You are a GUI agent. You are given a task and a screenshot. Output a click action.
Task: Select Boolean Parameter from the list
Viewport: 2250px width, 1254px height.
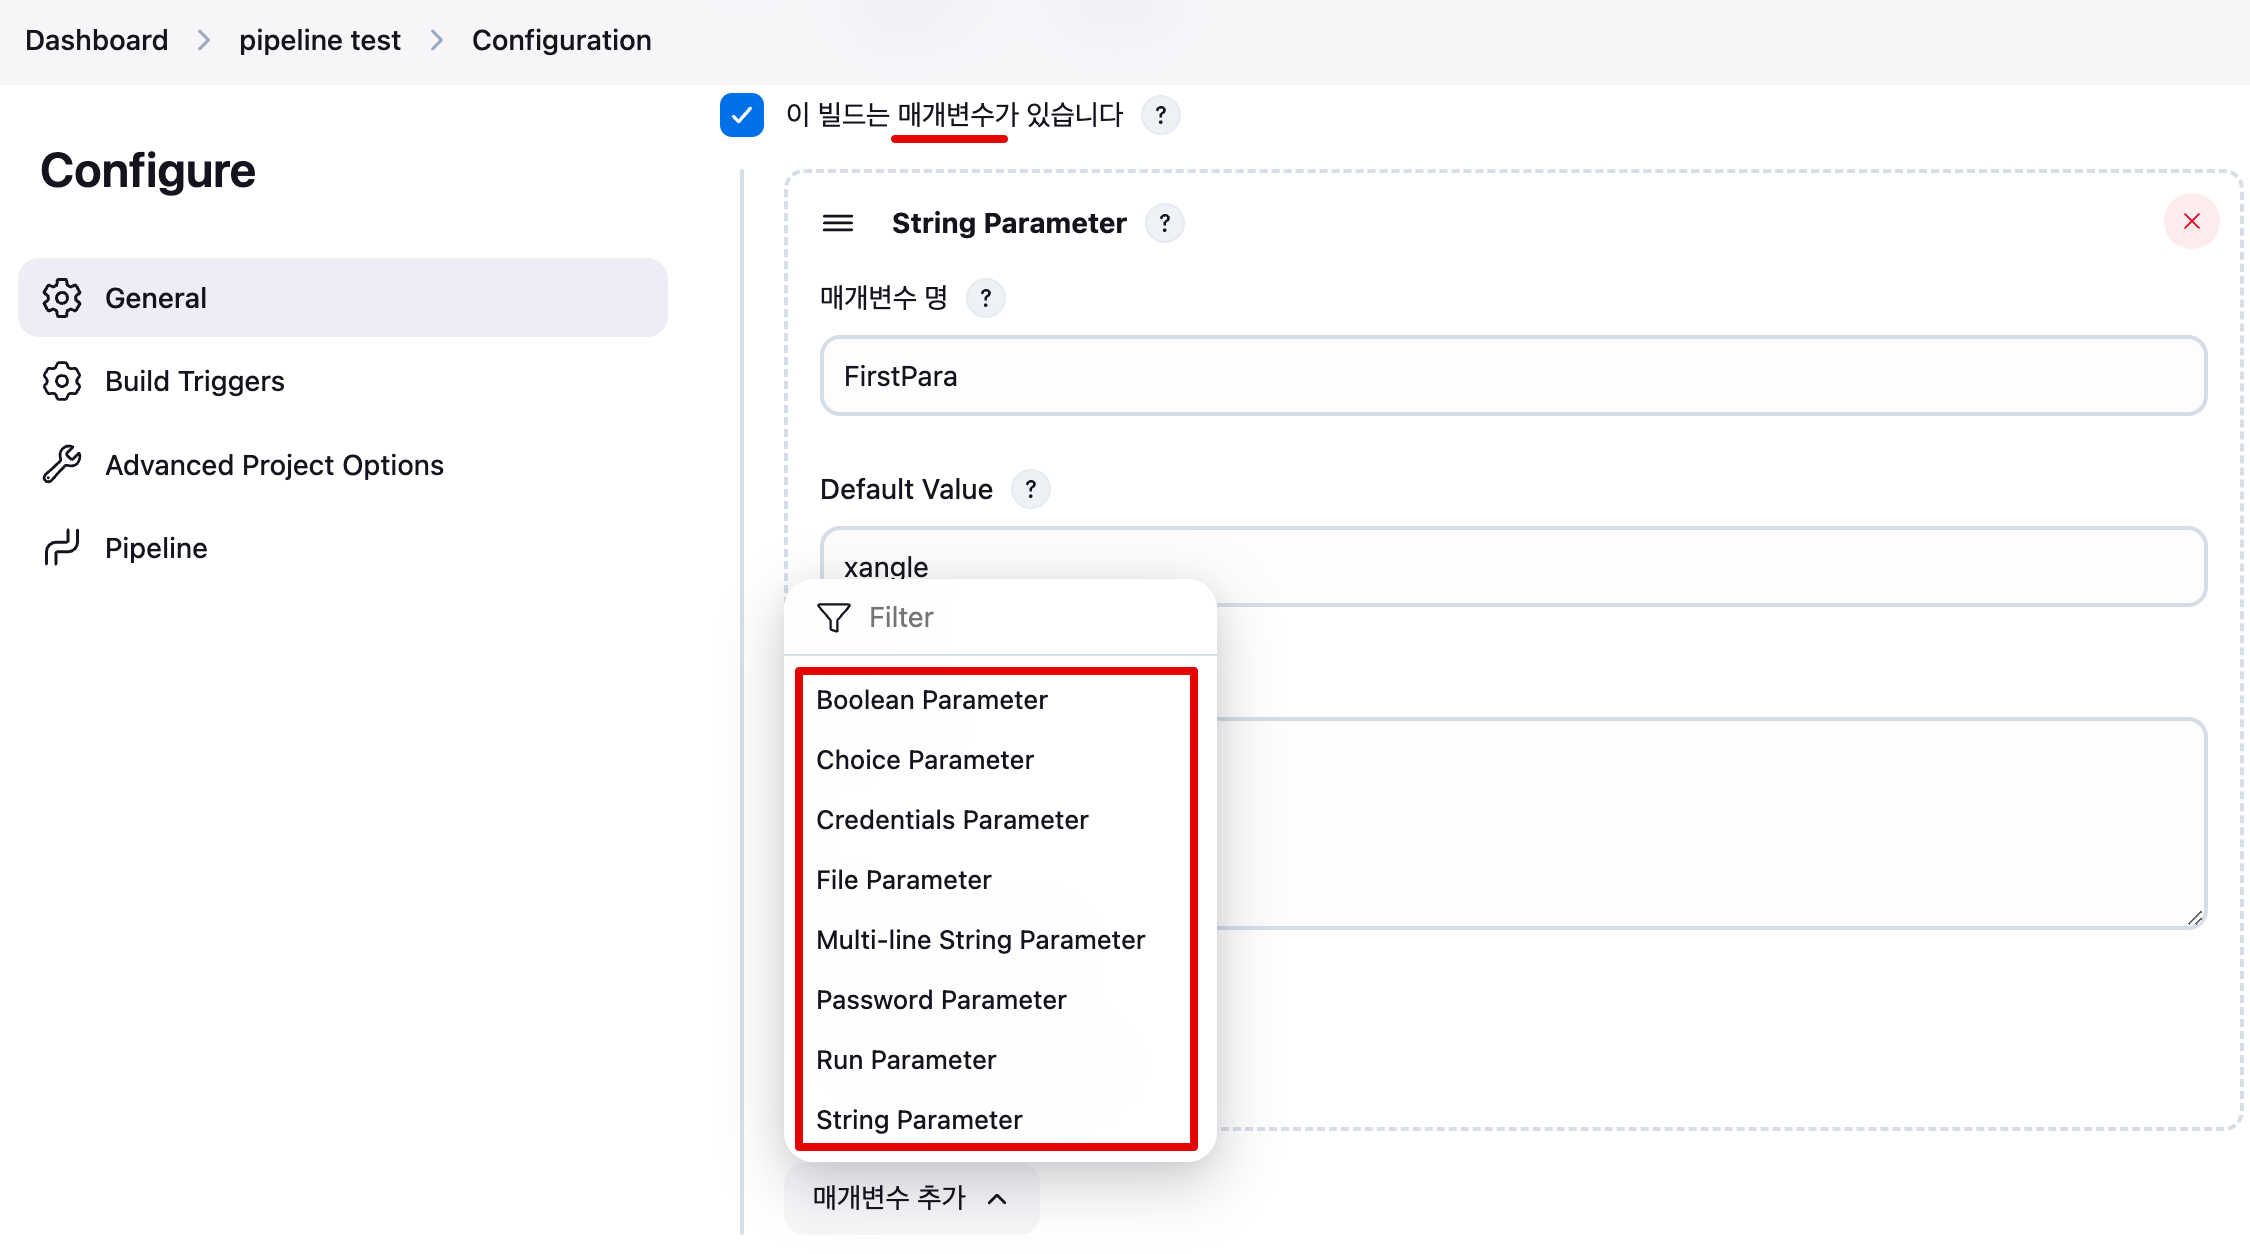click(x=931, y=700)
